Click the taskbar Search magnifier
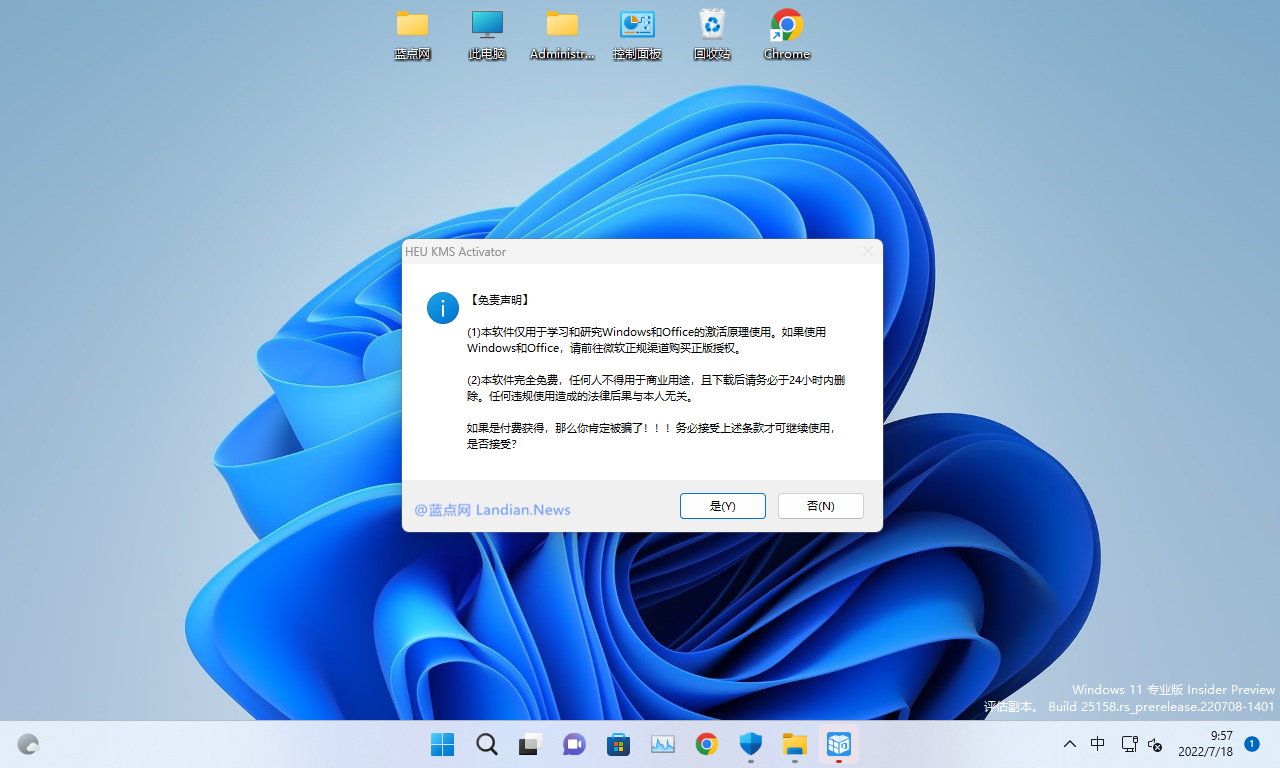This screenshot has height=768, width=1280. coord(486,744)
